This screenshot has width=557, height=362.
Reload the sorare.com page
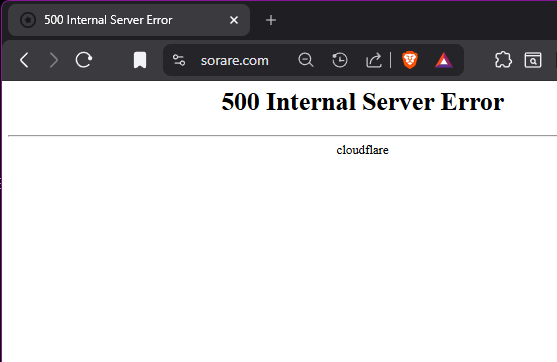tap(84, 60)
